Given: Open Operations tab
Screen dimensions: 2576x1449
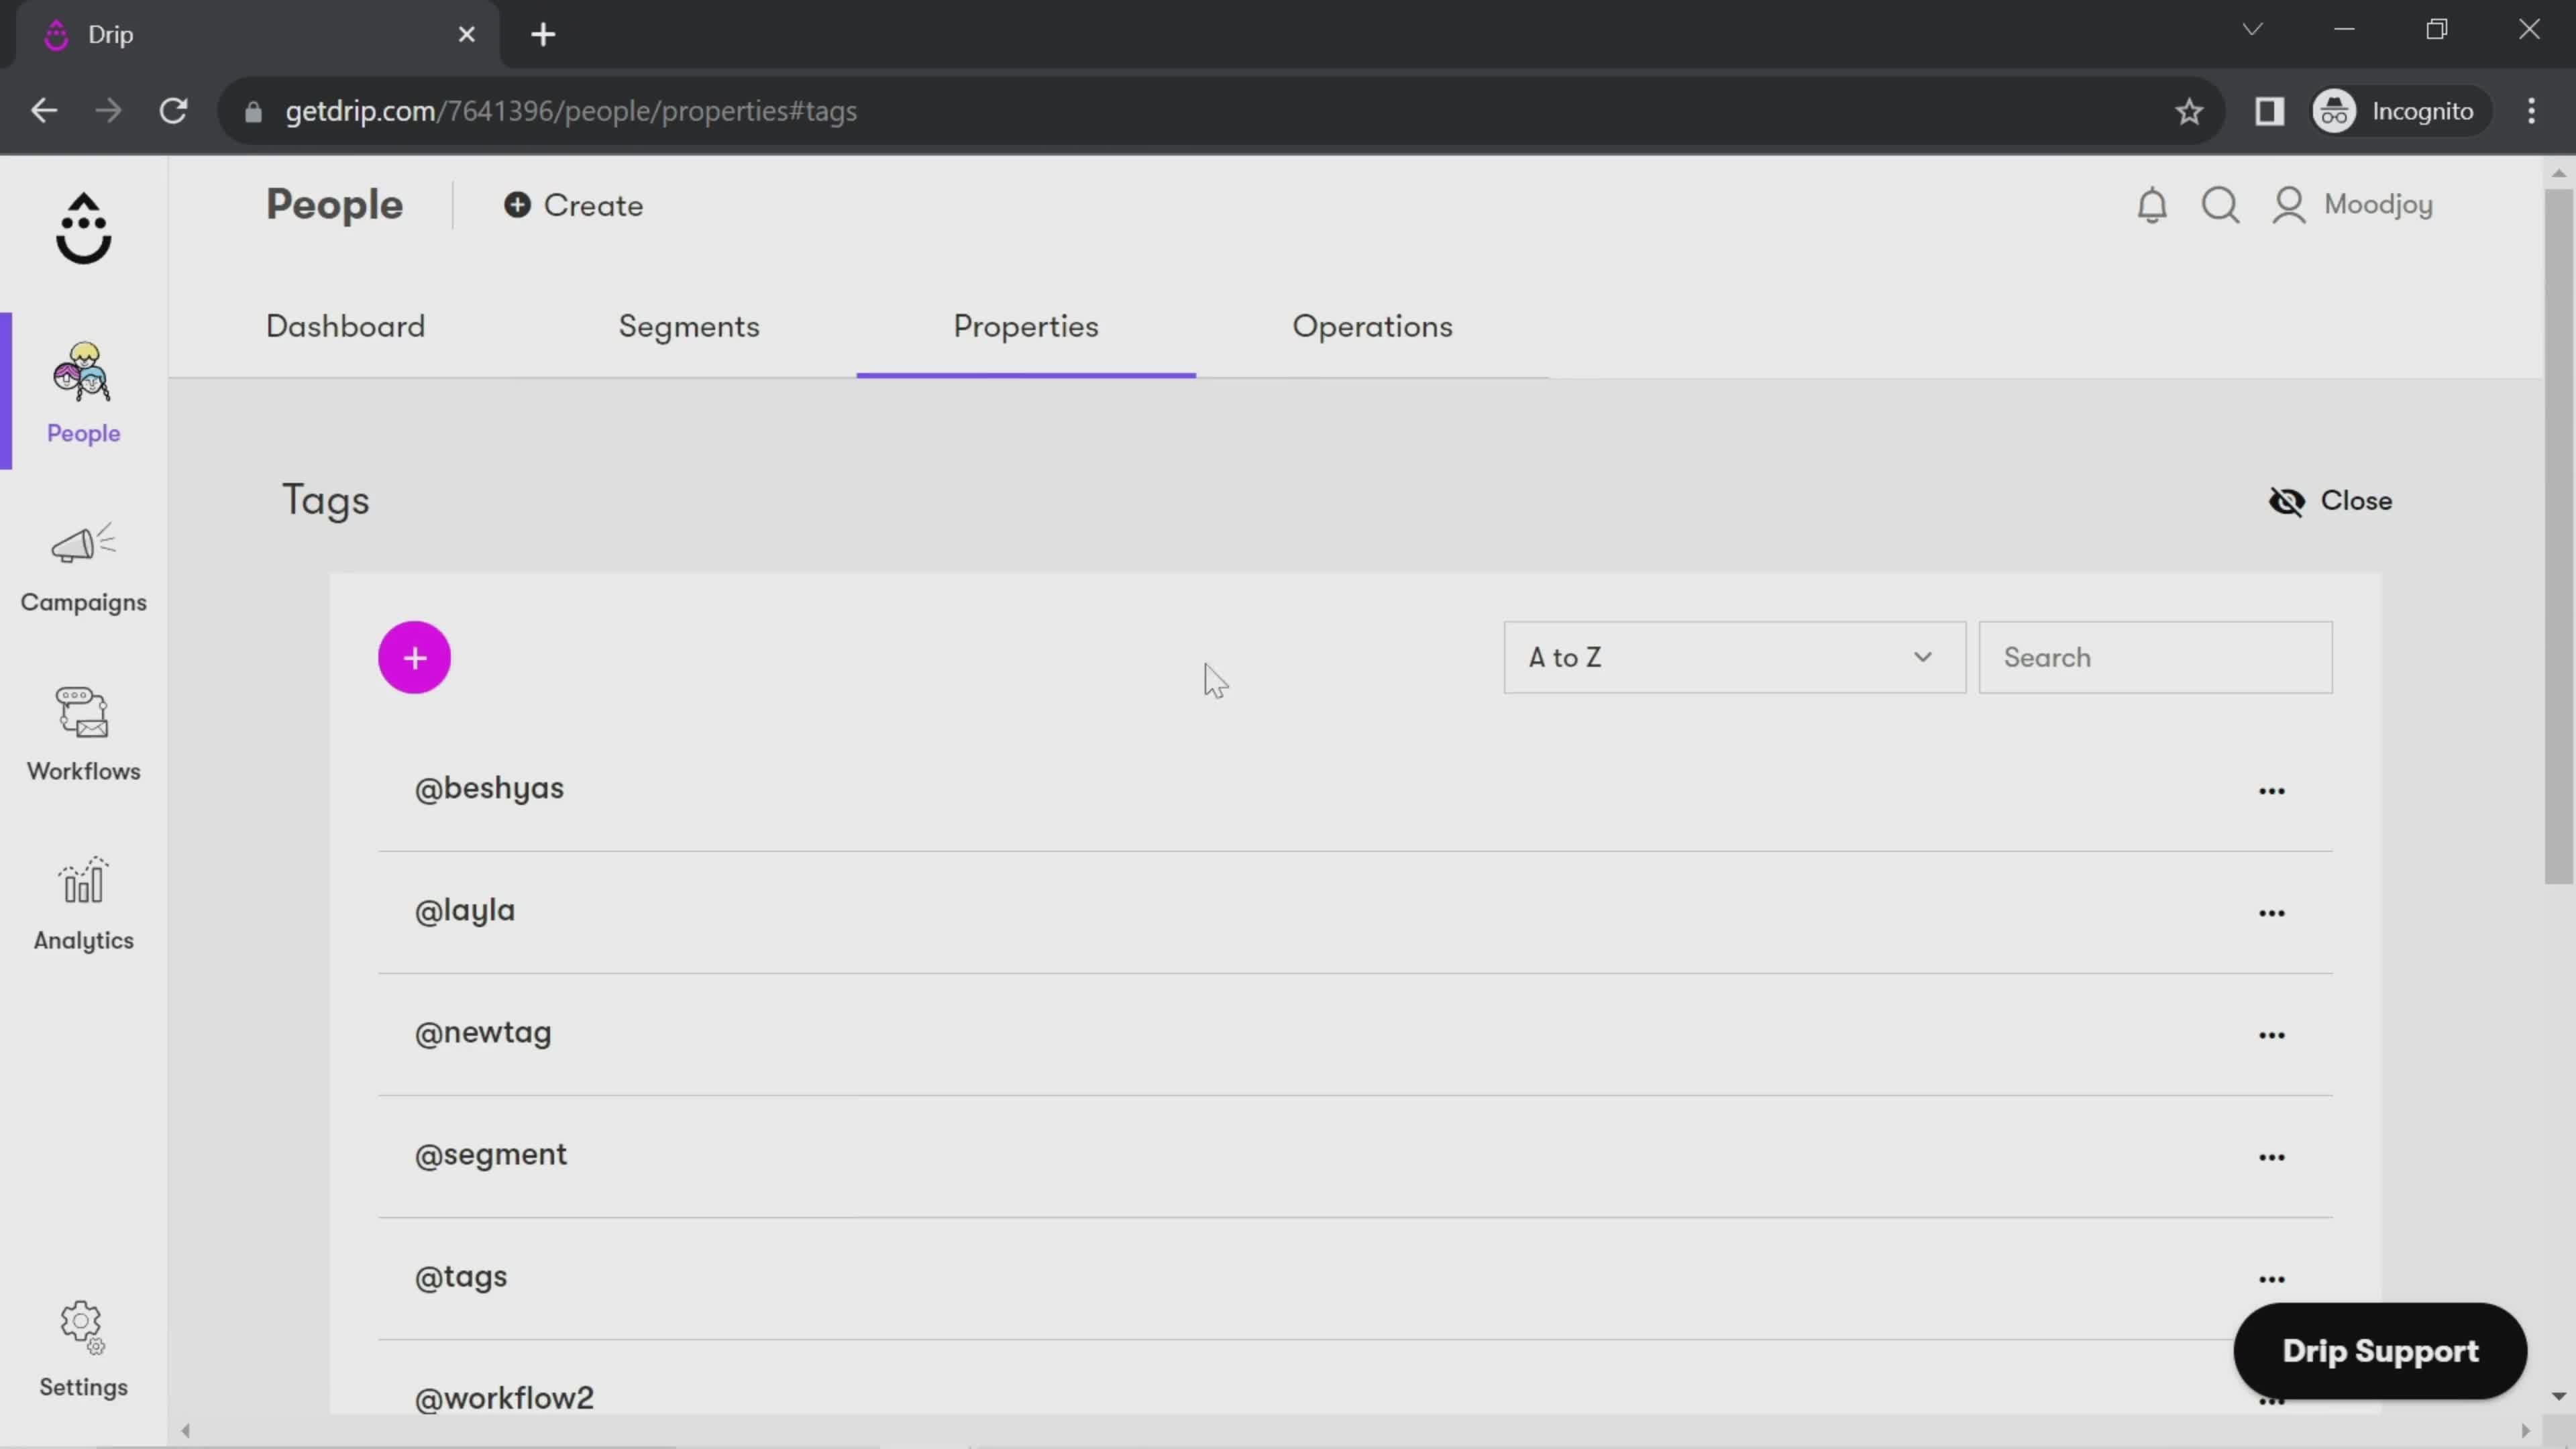Looking at the screenshot, I should click(x=1371, y=325).
